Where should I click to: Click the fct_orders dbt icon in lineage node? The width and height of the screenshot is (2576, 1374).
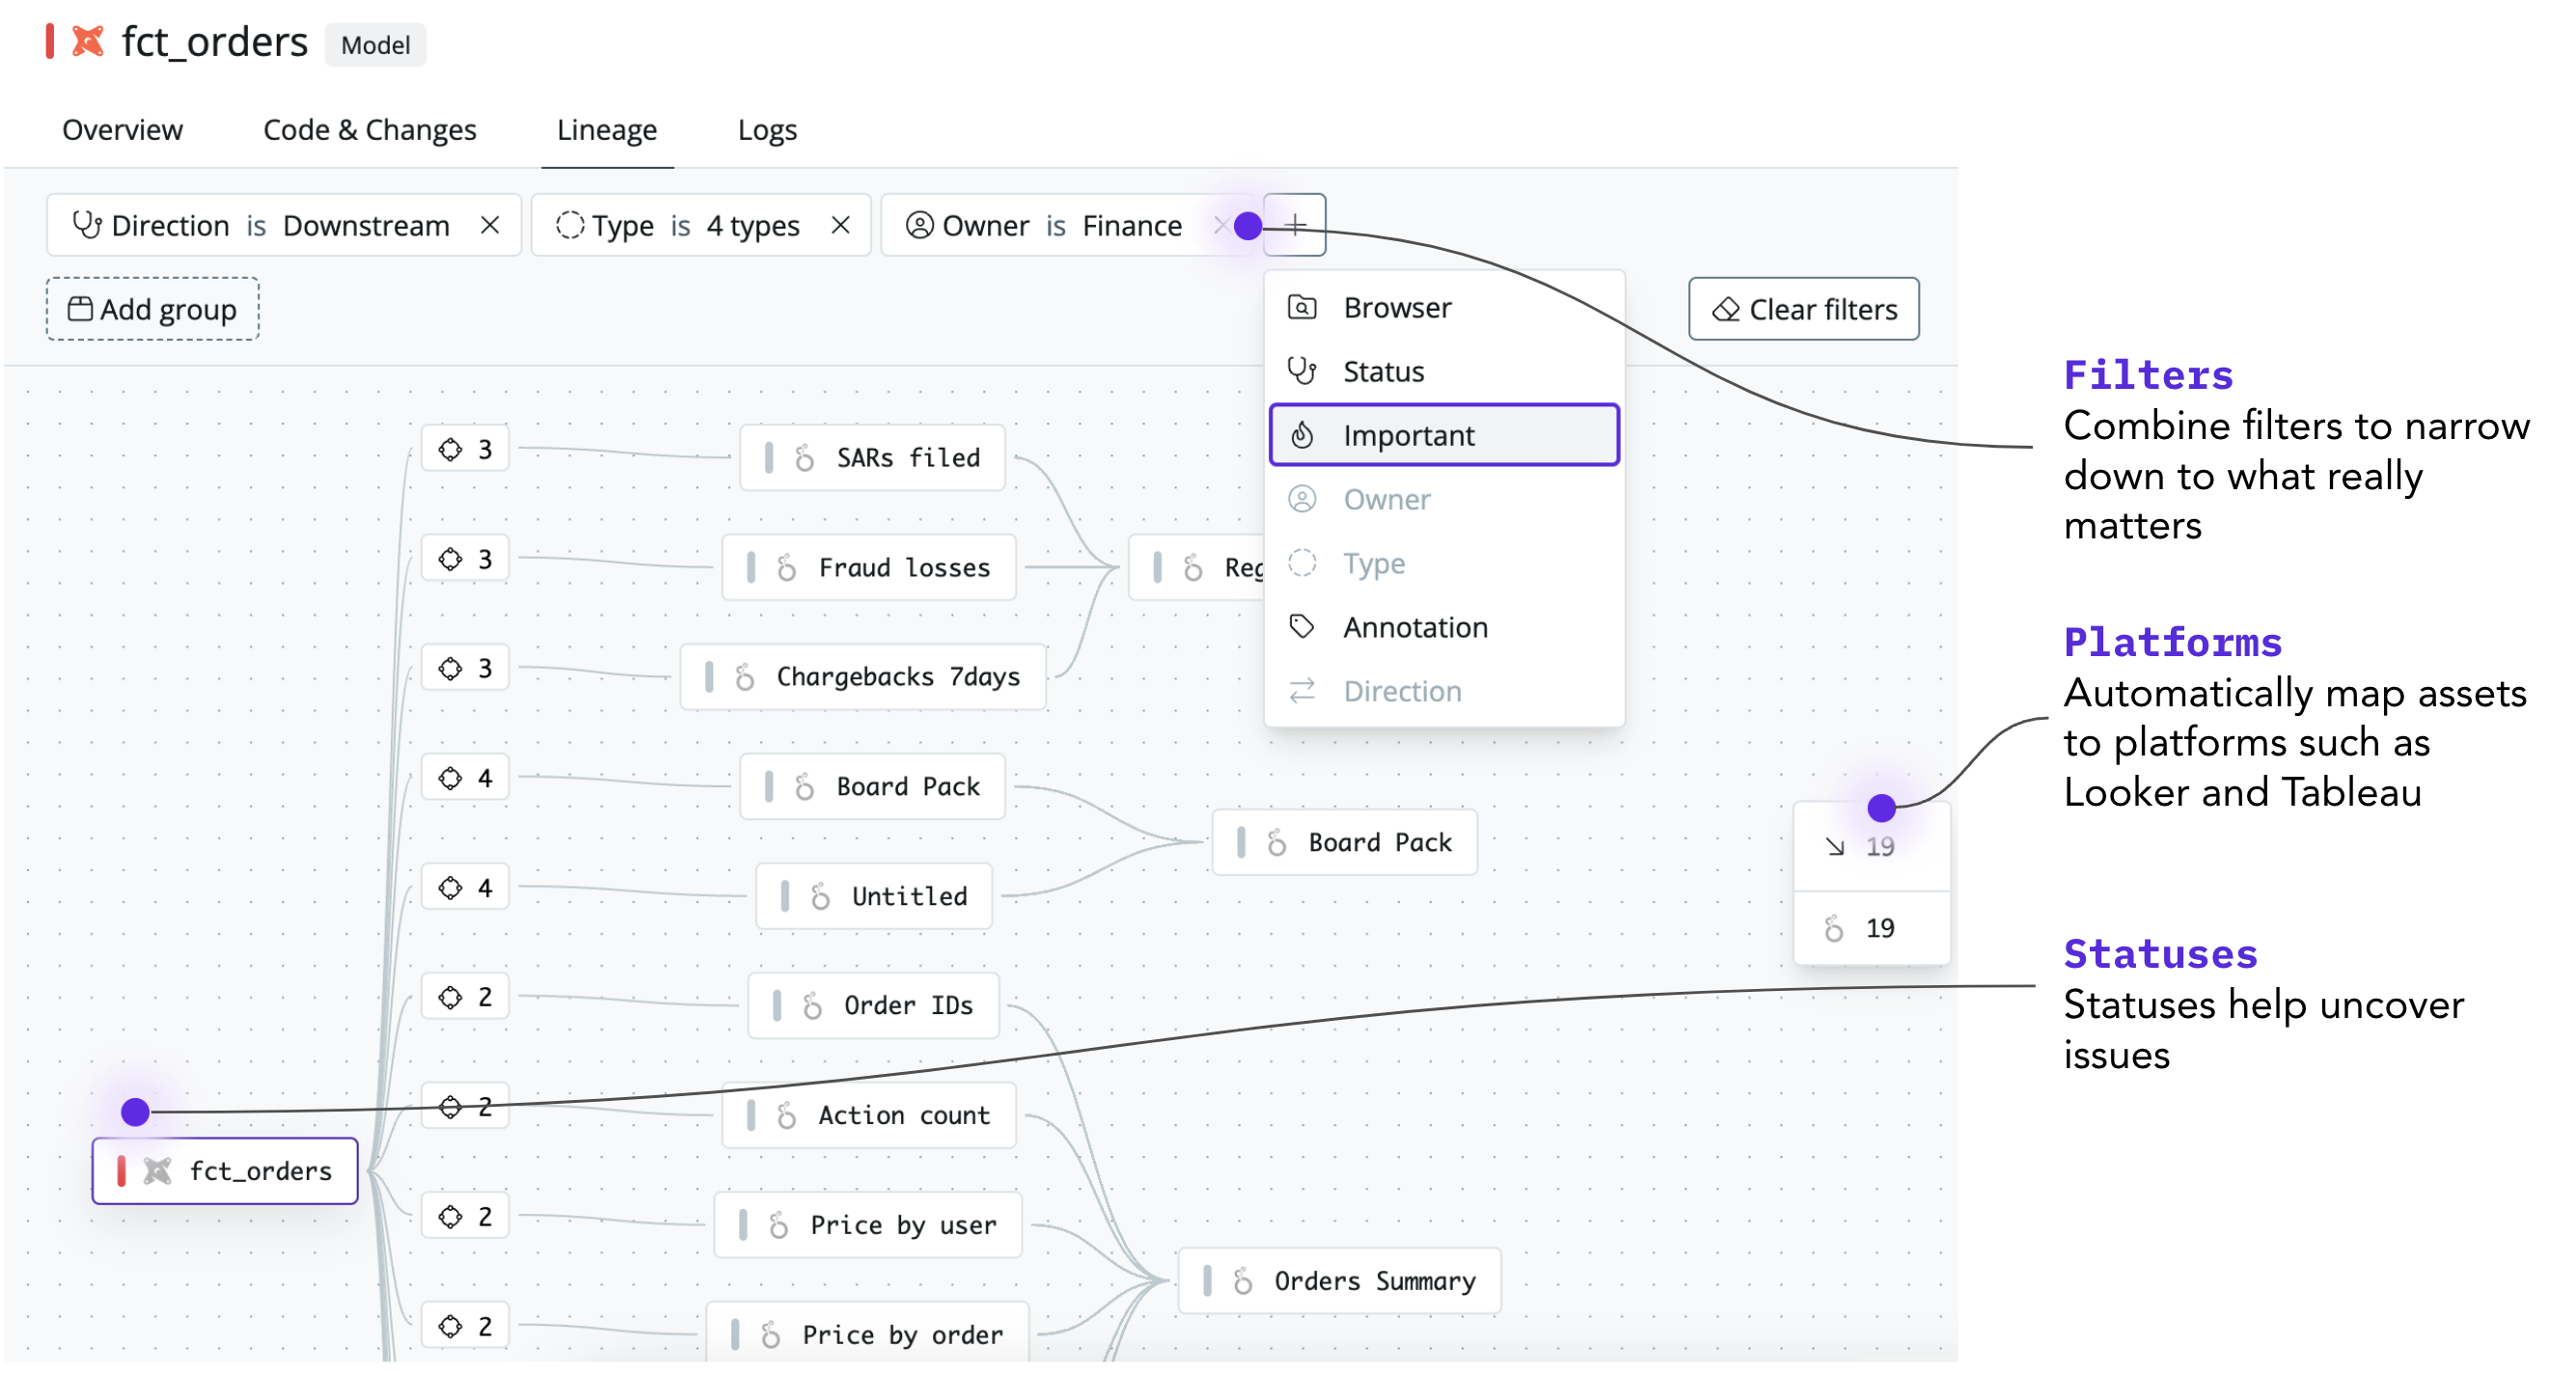[x=157, y=1170]
